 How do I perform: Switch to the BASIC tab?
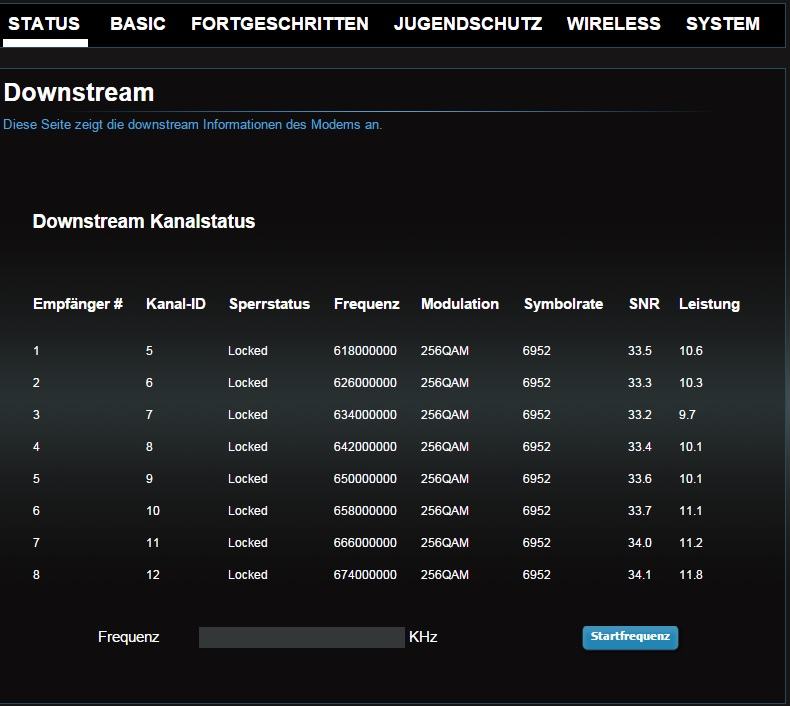click(x=138, y=24)
